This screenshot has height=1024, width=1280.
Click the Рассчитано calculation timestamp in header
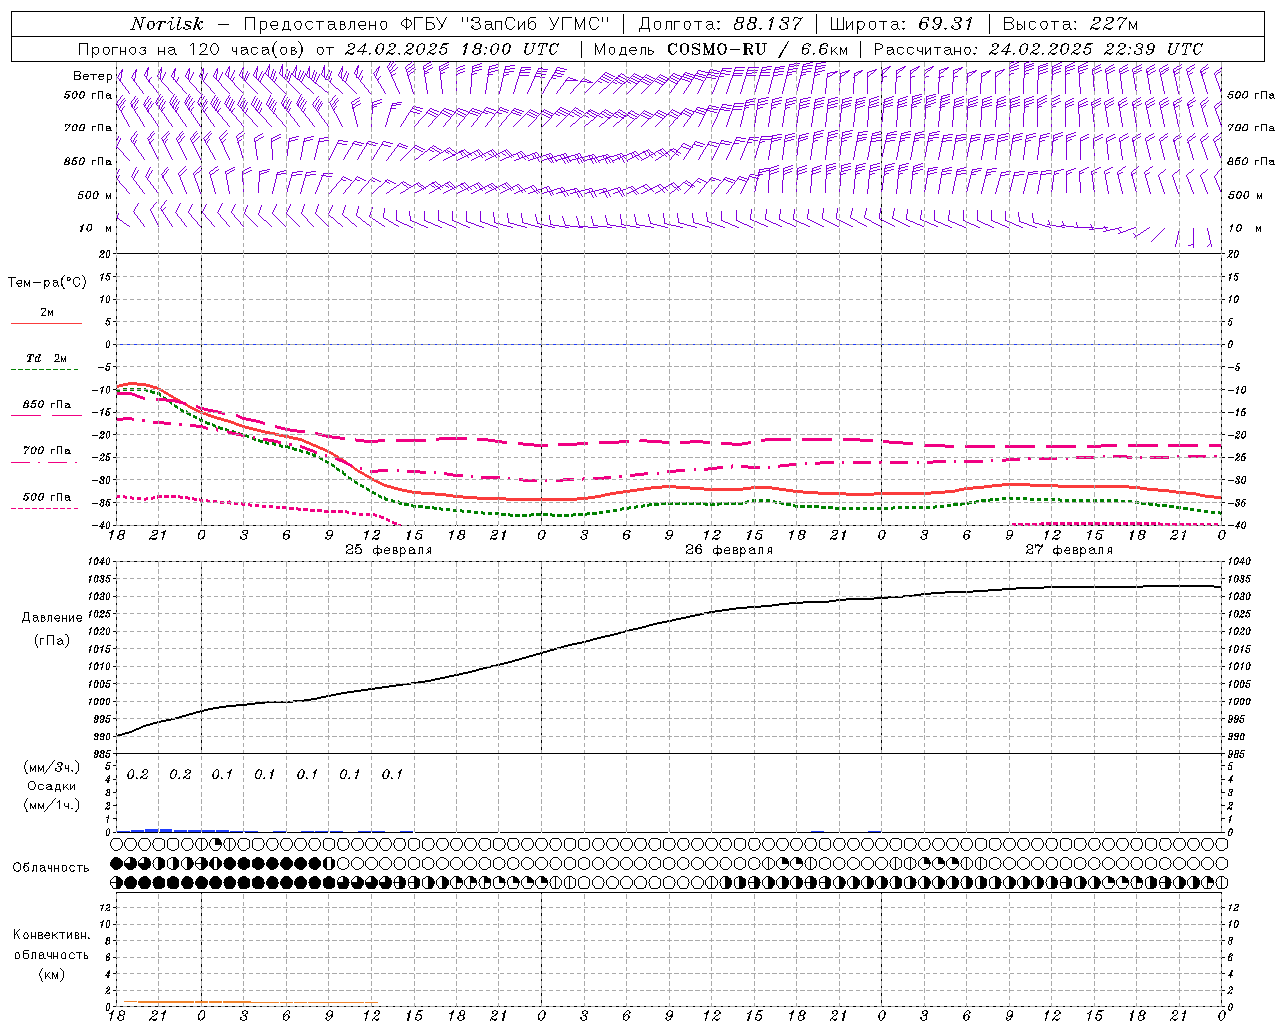(1038, 49)
